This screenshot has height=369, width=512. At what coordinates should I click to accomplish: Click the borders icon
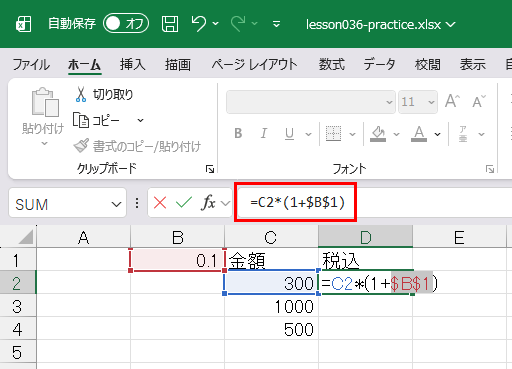tap(333, 134)
